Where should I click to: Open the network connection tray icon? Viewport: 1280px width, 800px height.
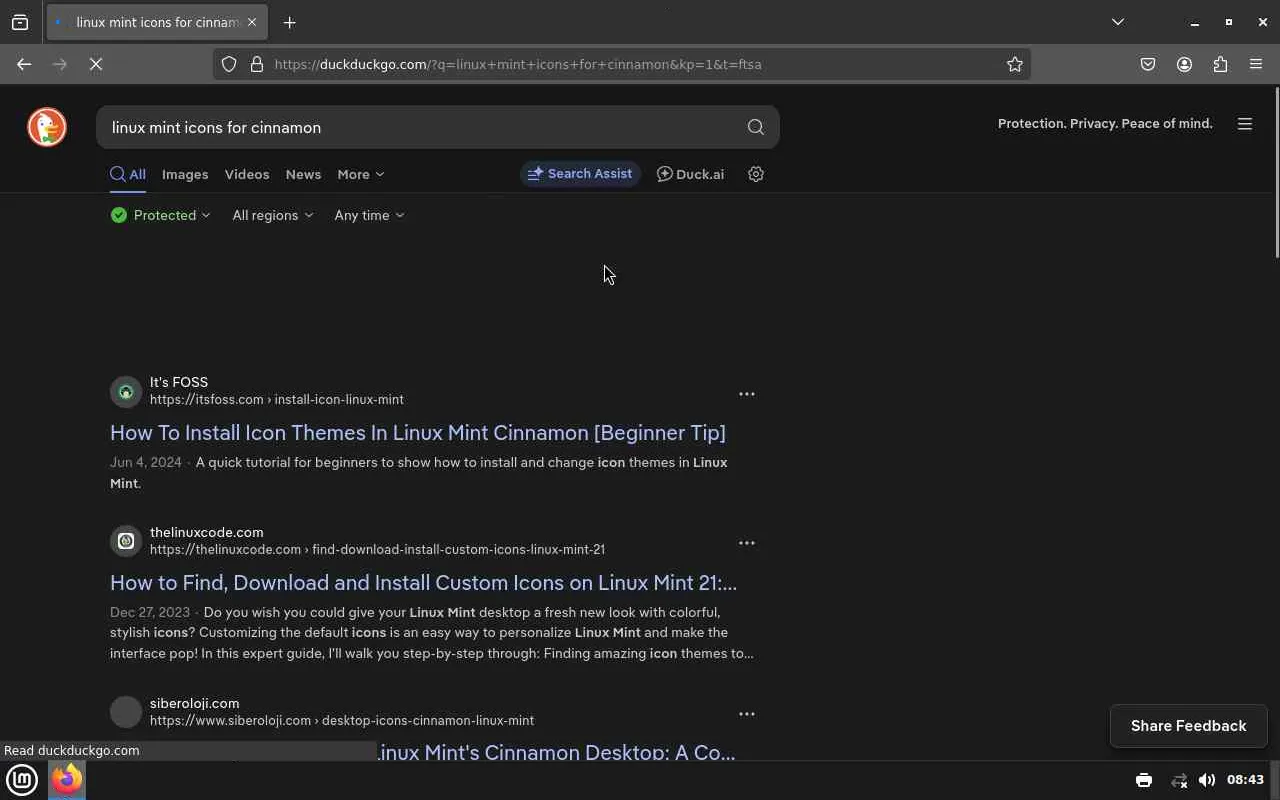(x=1179, y=780)
